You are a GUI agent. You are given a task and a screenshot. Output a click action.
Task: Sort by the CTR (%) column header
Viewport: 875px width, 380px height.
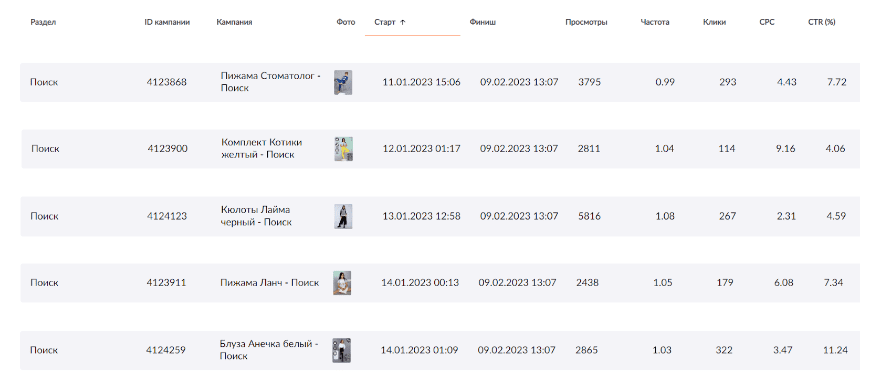click(x=821, y=22)
